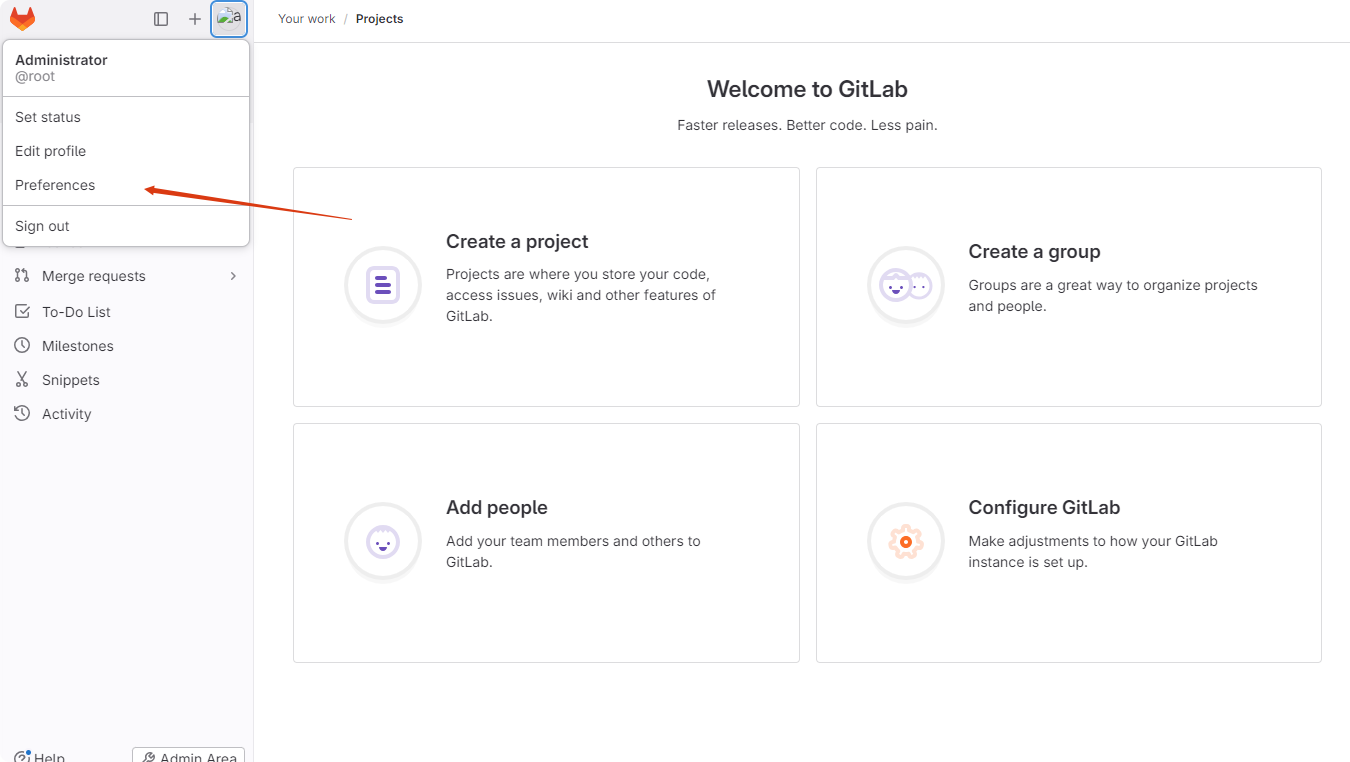Click the Milestones clock icon

point(22,346)
